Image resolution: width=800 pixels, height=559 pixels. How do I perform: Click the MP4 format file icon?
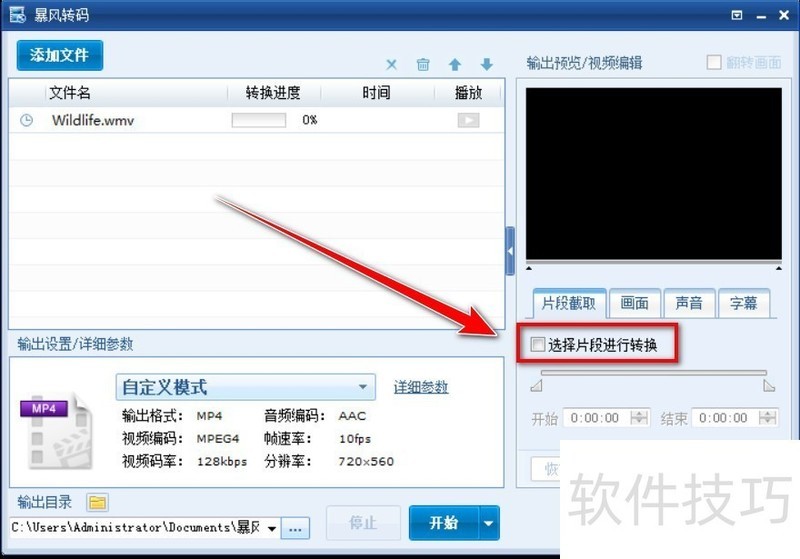click(56, 431)
